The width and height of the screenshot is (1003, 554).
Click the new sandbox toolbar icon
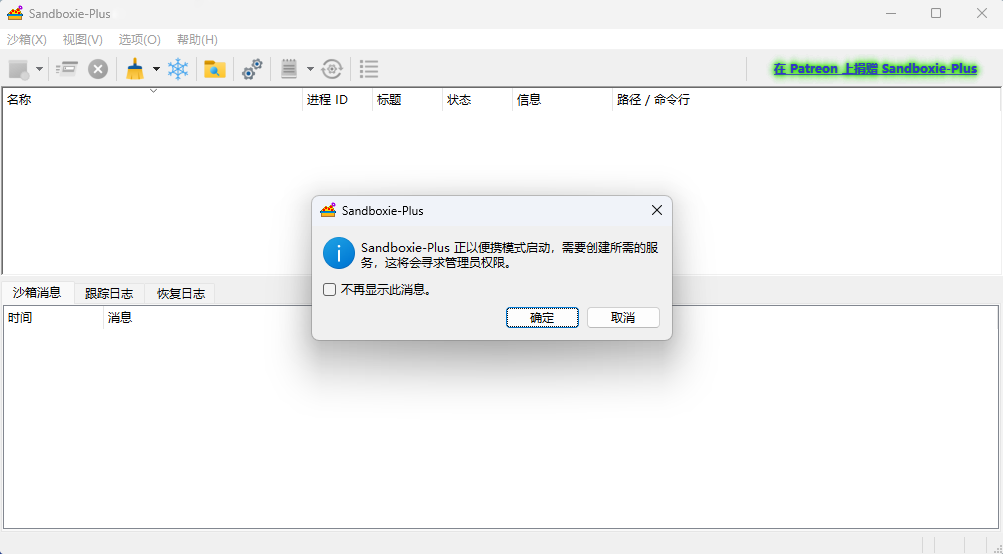(x=18, y=69)
